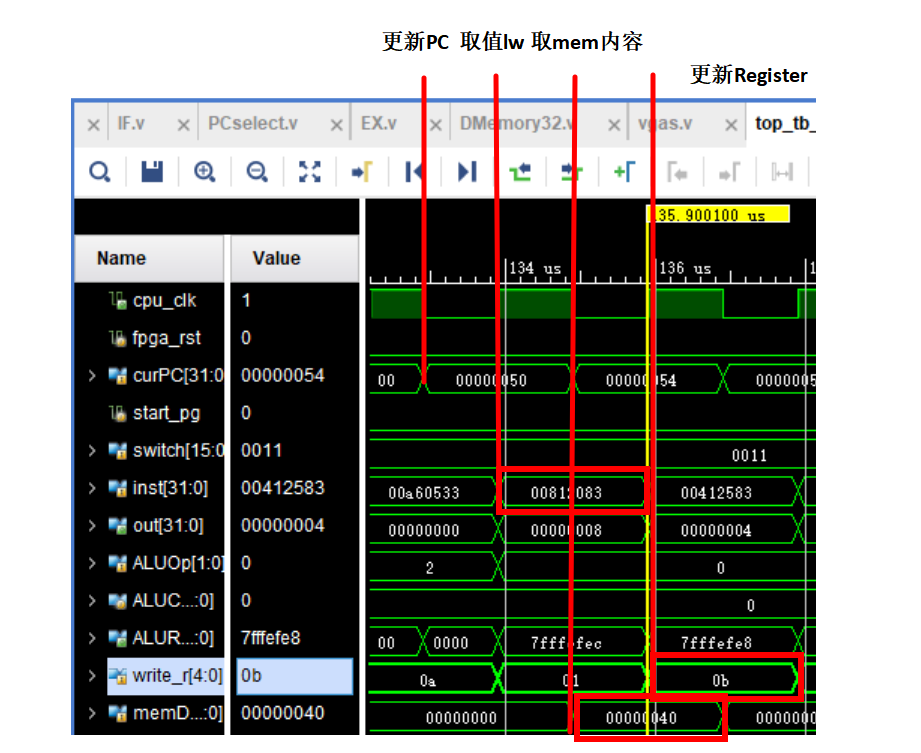Click the 135.900100 us cursor time label
The height and width of the screenshot is (753, 921).
718,215
